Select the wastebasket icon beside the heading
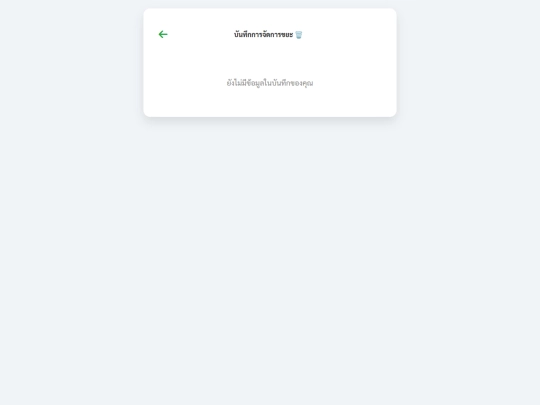Image resolution: width=540 pixels, height=405 pixels. (x=299, y=35)
